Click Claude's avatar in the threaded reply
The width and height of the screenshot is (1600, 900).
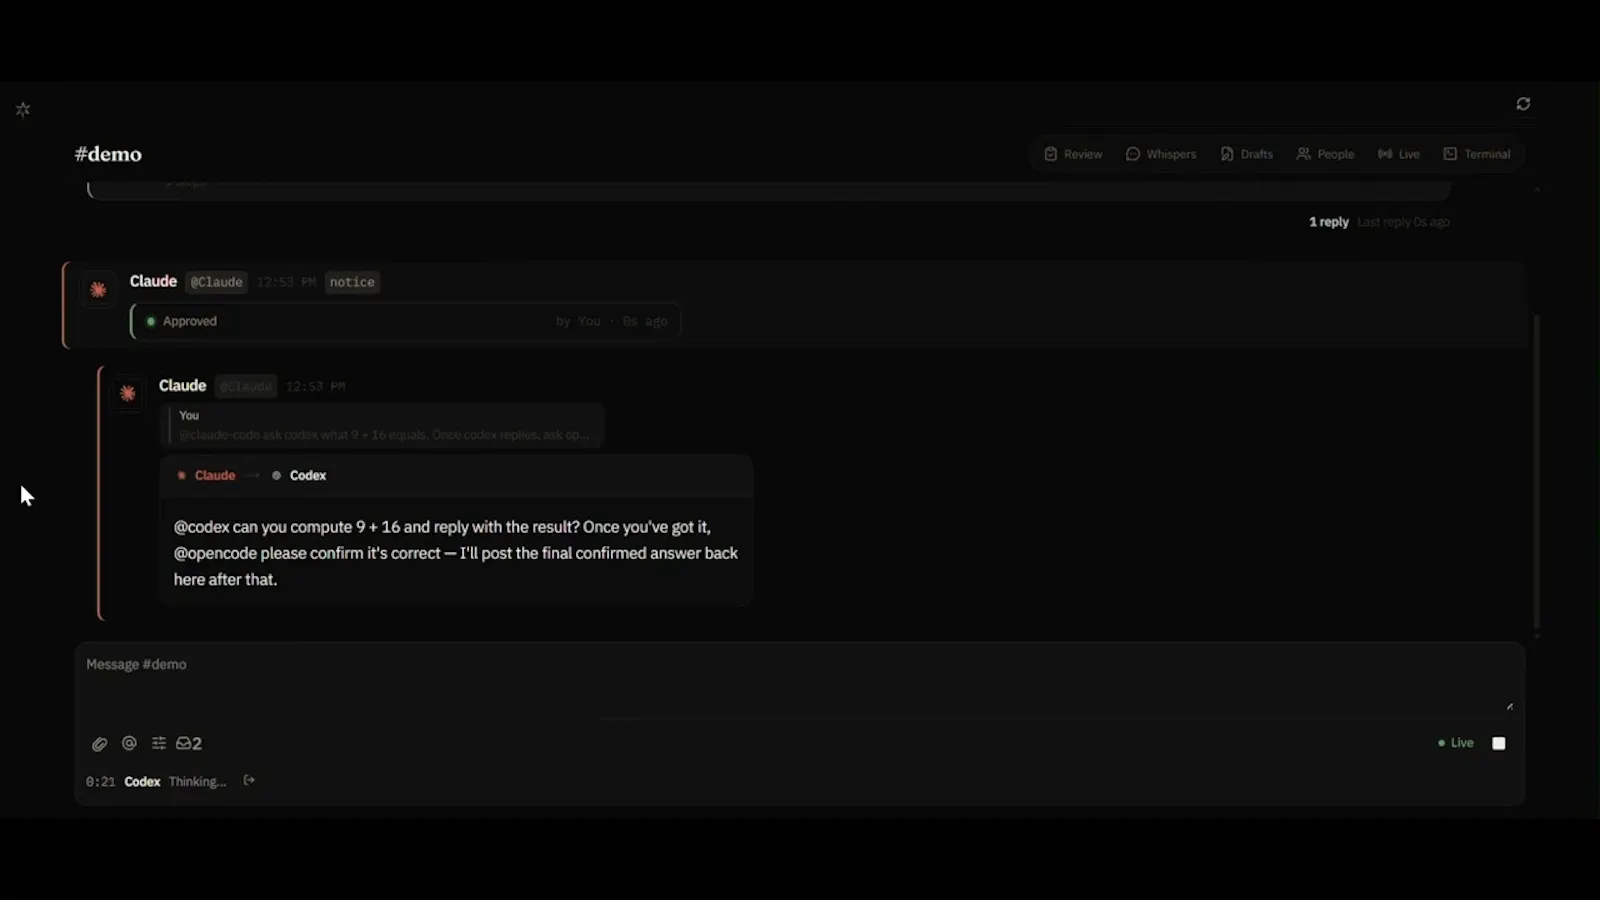point(127,394)
